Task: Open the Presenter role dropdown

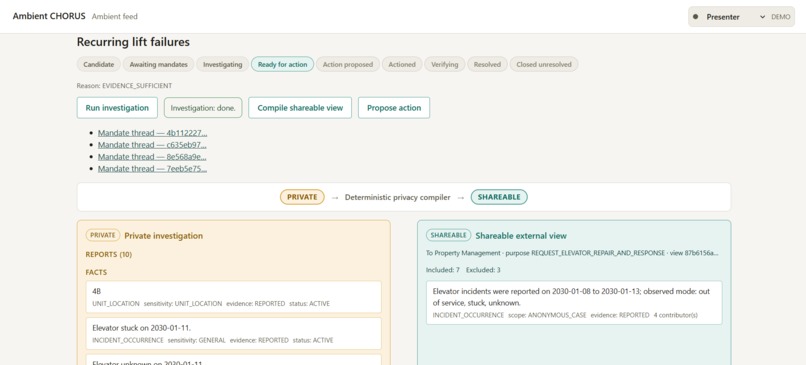Action: point(729,17)
